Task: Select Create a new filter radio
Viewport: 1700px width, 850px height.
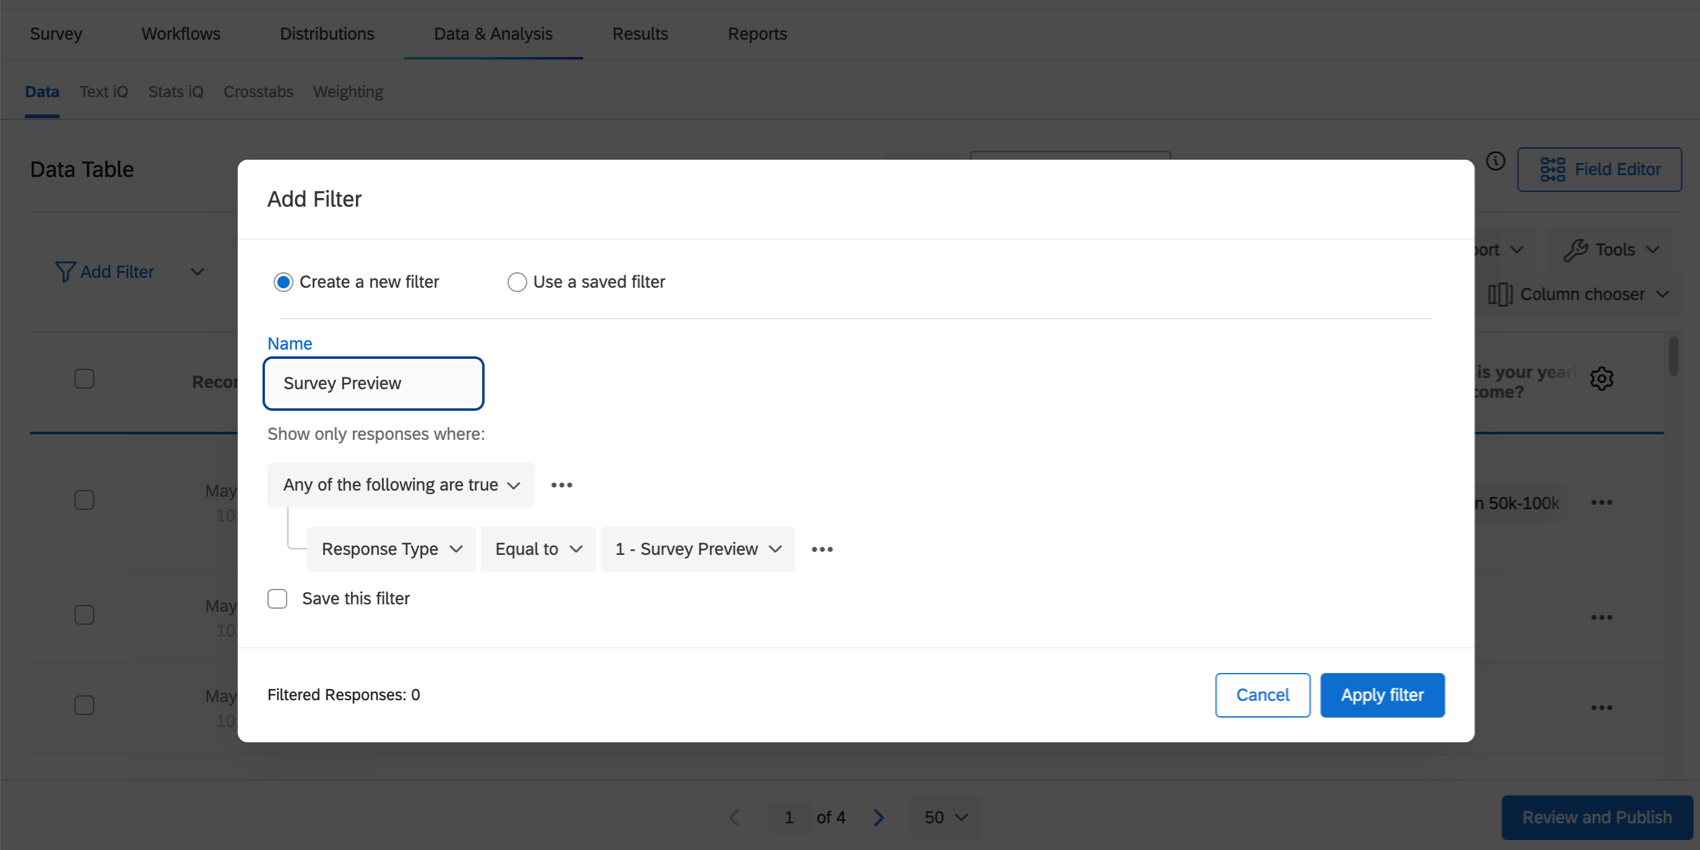Action: (283, 282)
